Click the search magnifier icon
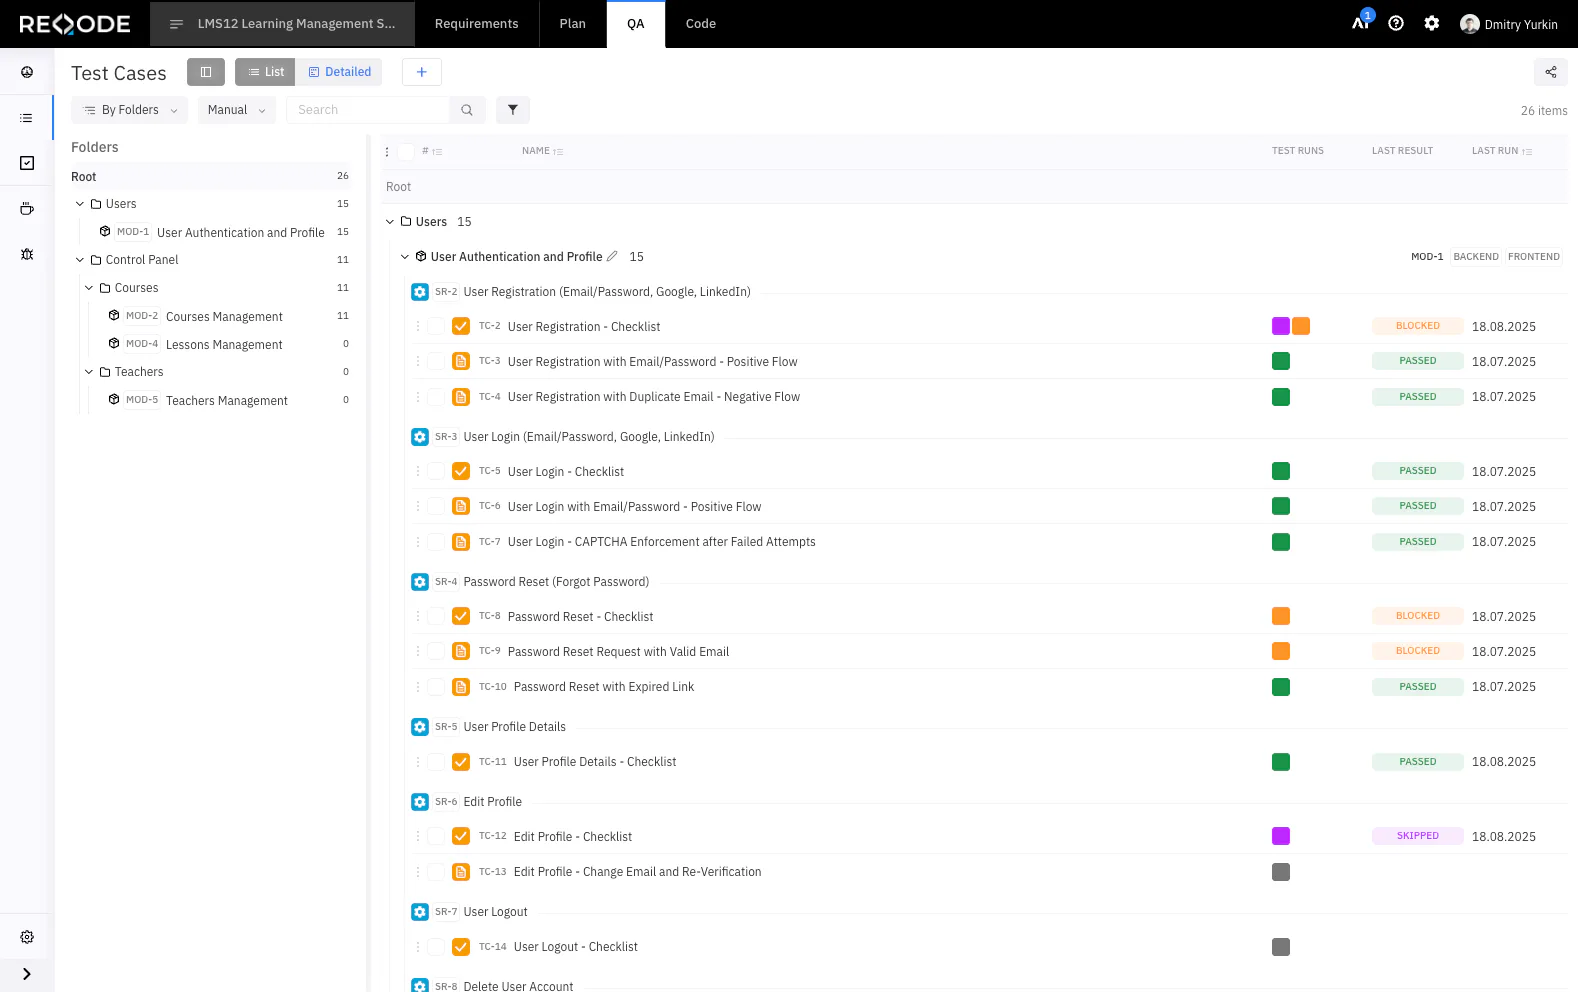 467,110
